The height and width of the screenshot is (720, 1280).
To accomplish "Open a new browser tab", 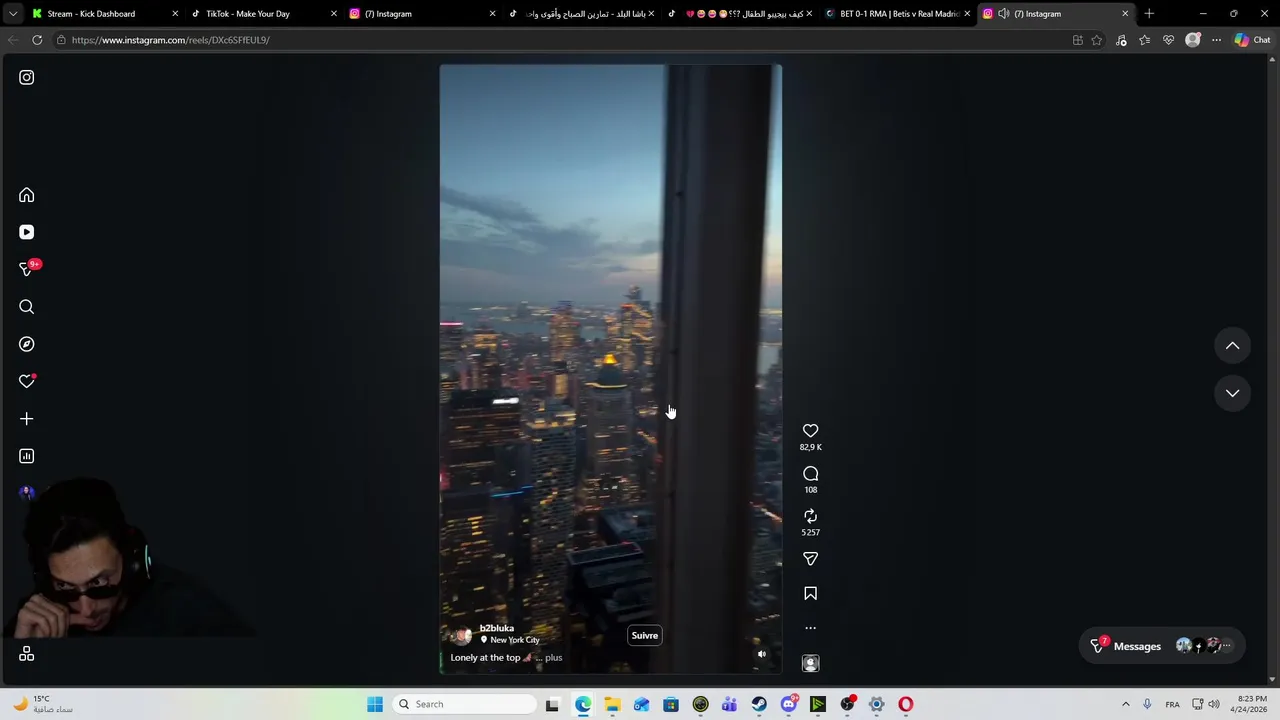I will 1149,14.
